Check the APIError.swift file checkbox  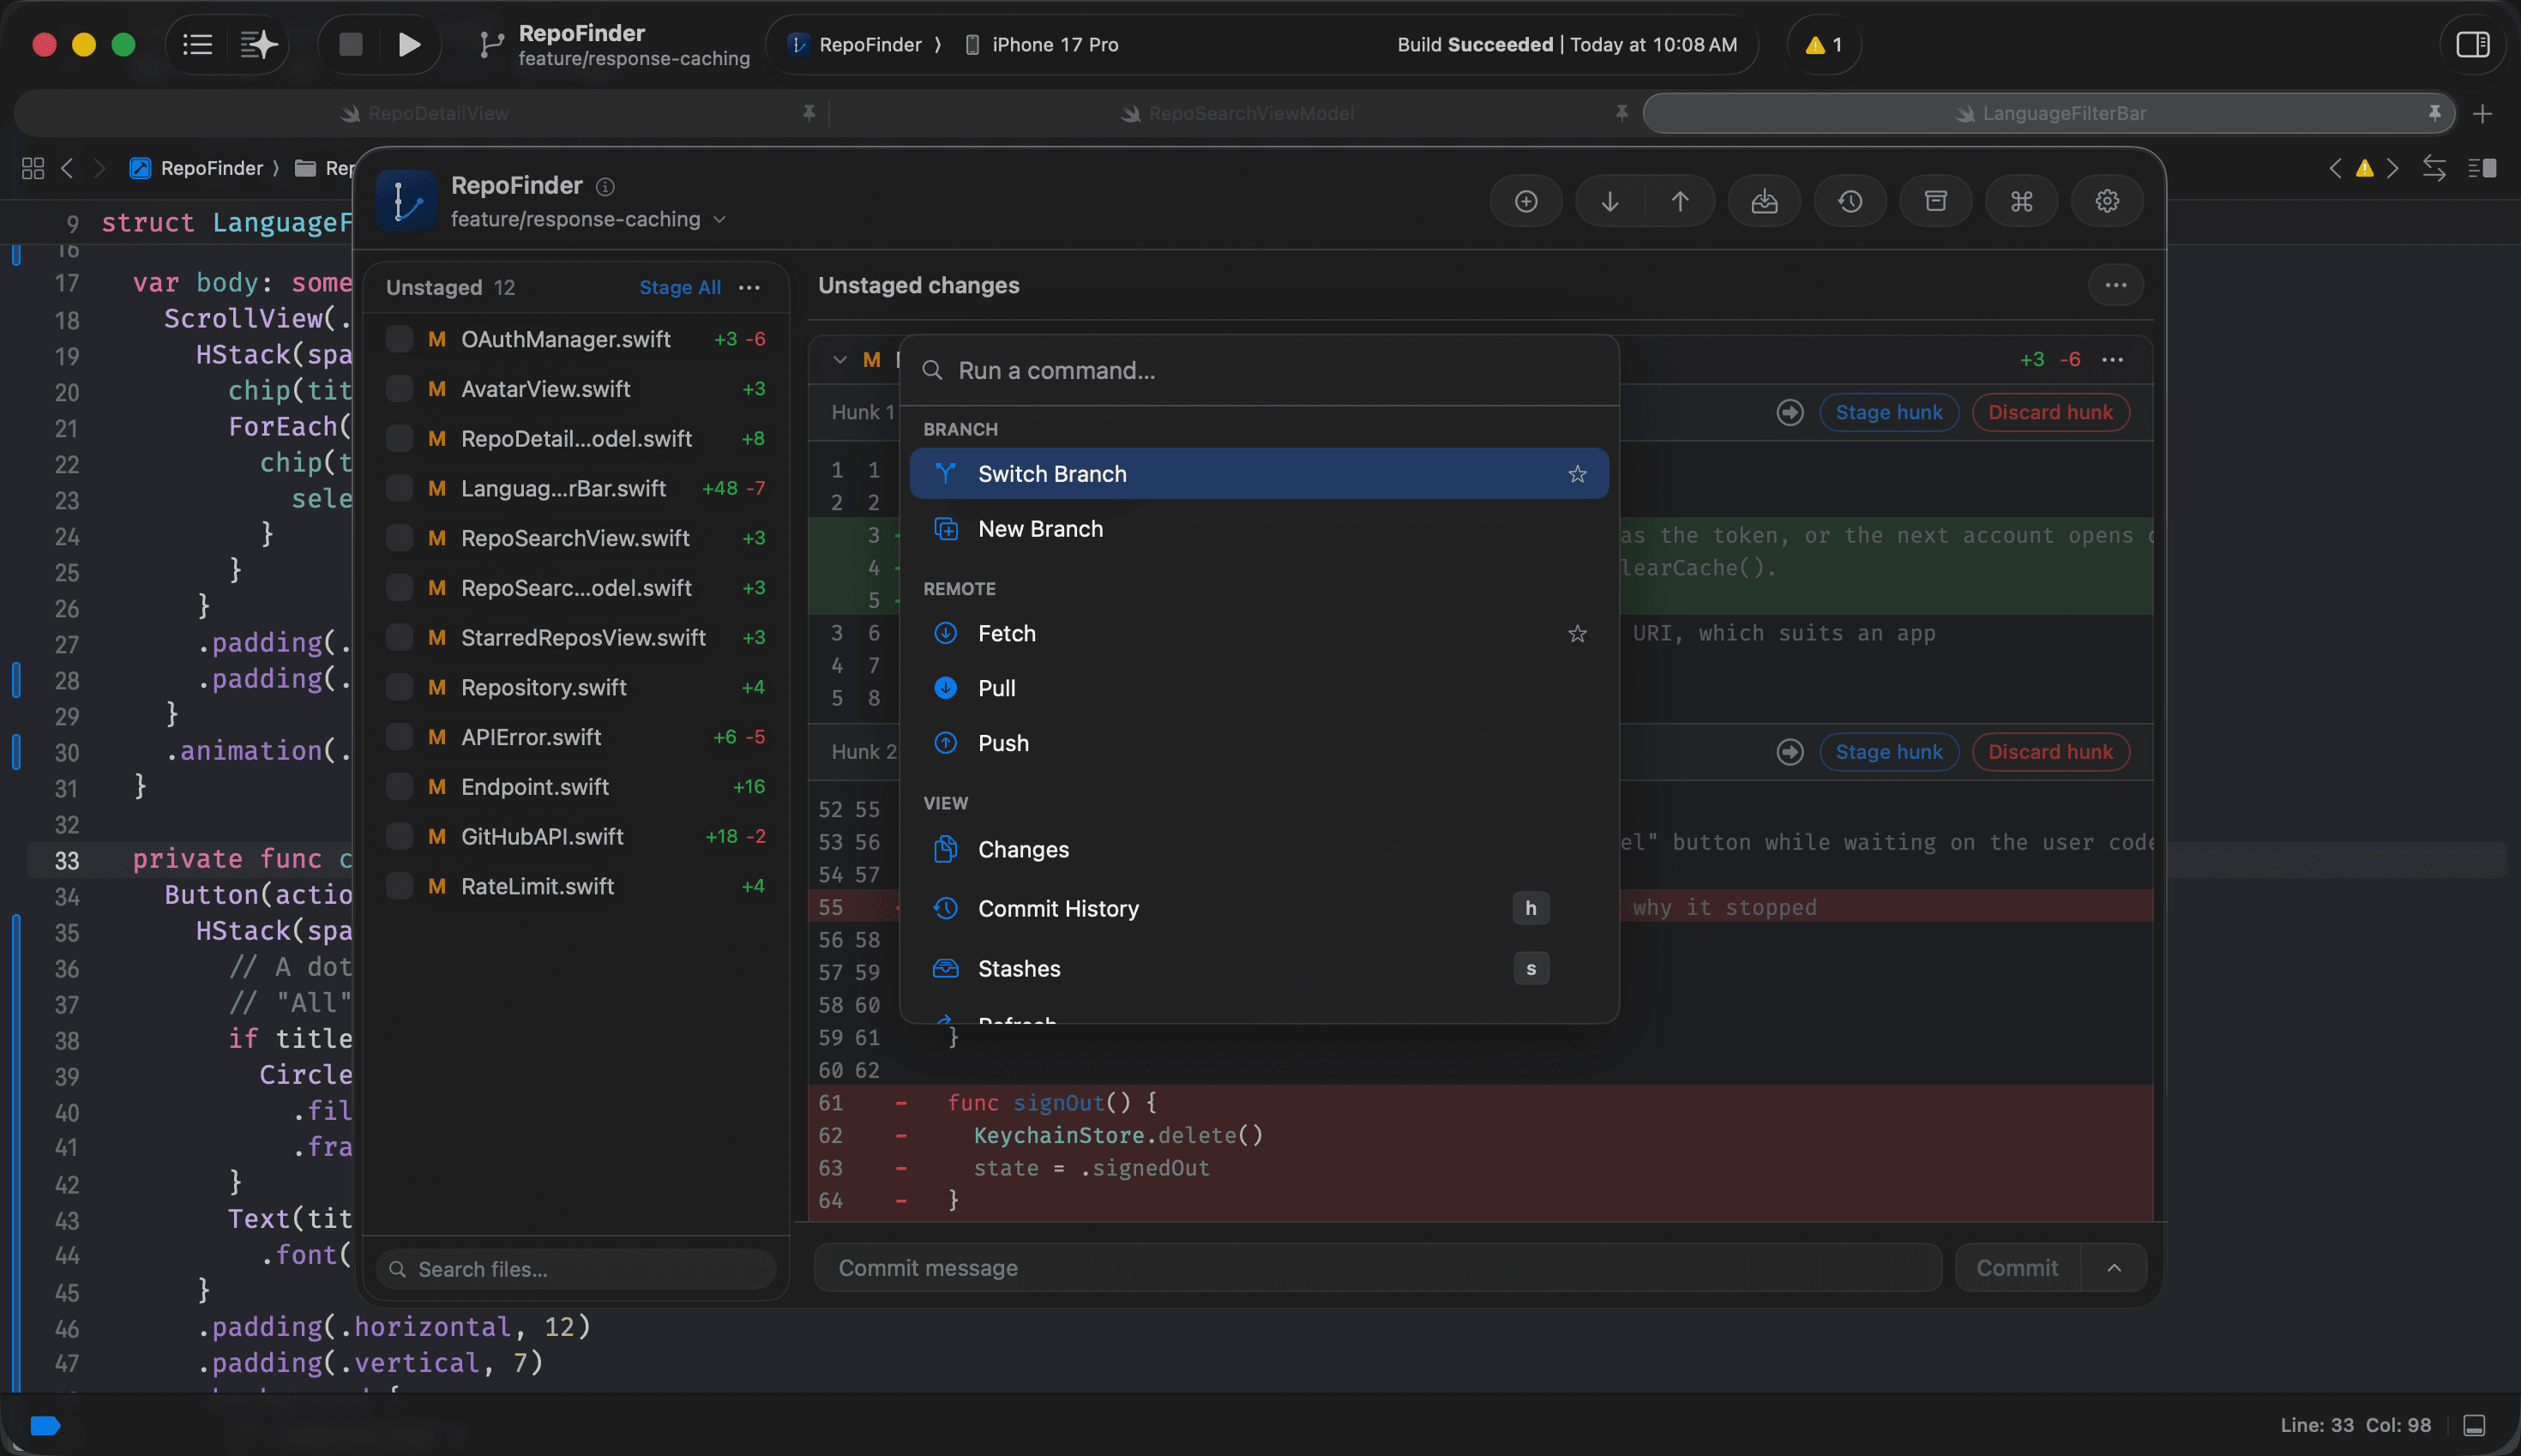click(x=399, y=737)
